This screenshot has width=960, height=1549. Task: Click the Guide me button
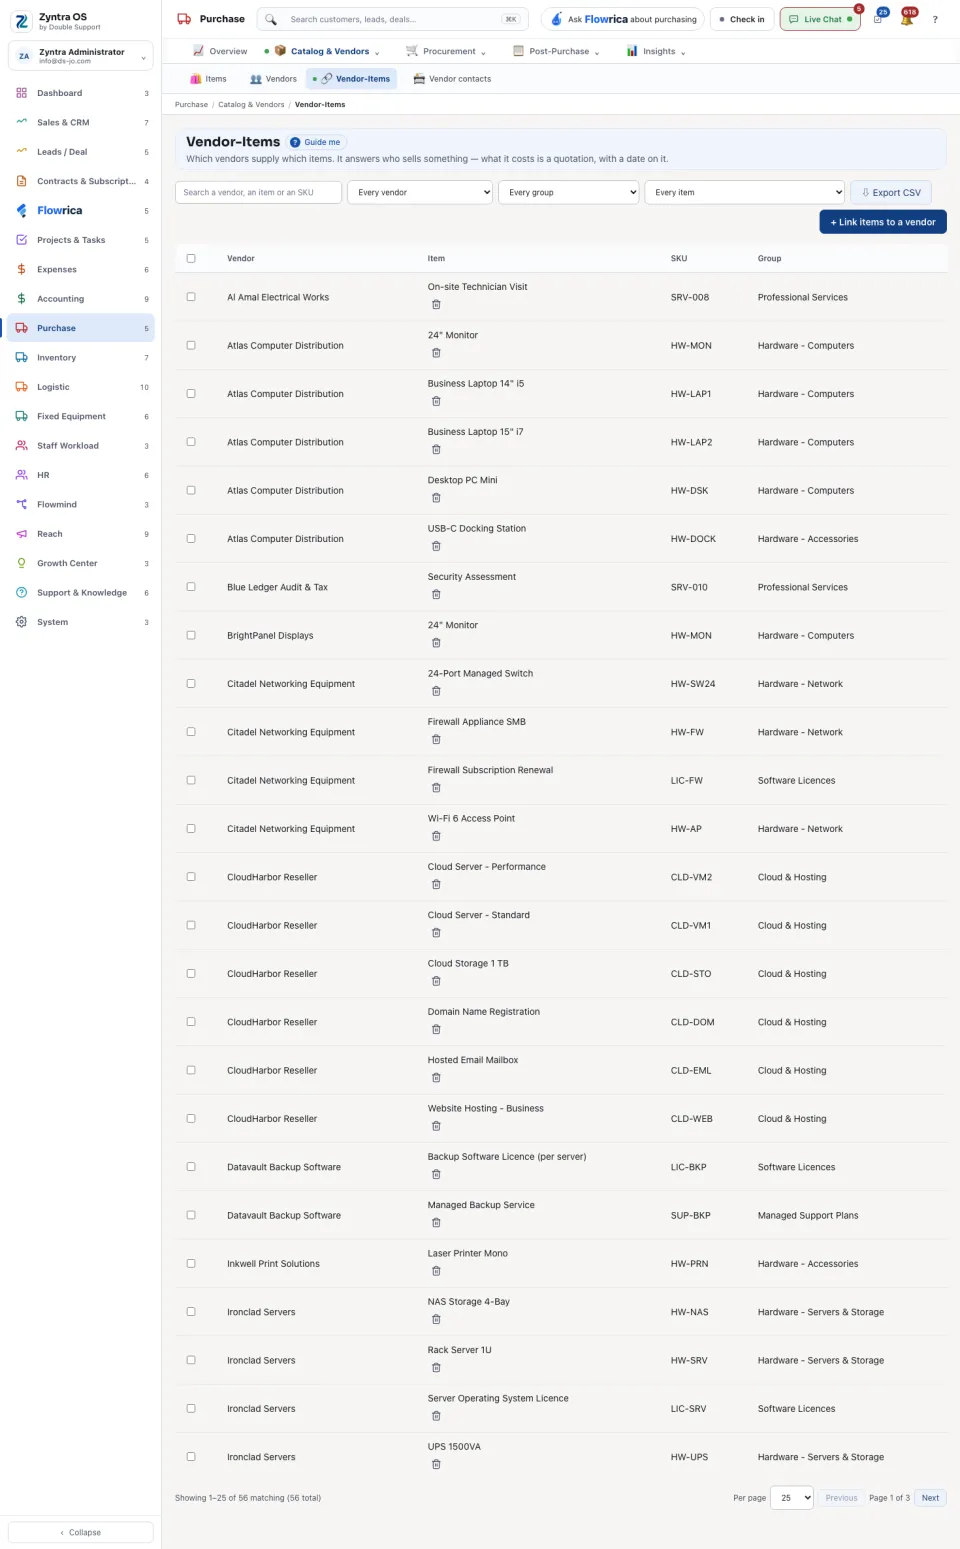click(316, 142)
